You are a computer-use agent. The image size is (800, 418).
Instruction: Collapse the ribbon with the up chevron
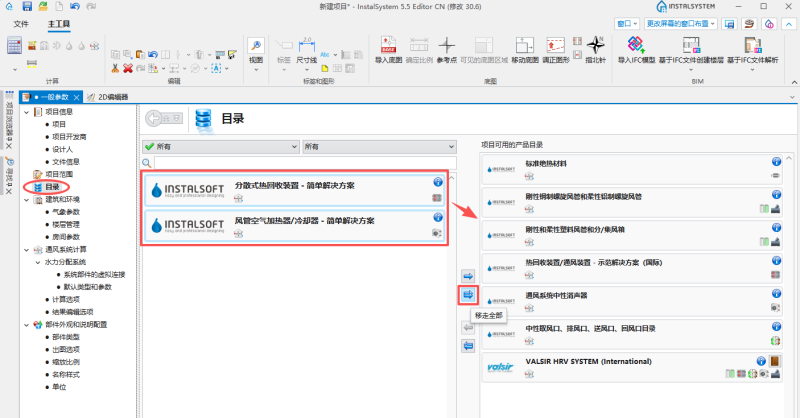click(x=789, y=24)
